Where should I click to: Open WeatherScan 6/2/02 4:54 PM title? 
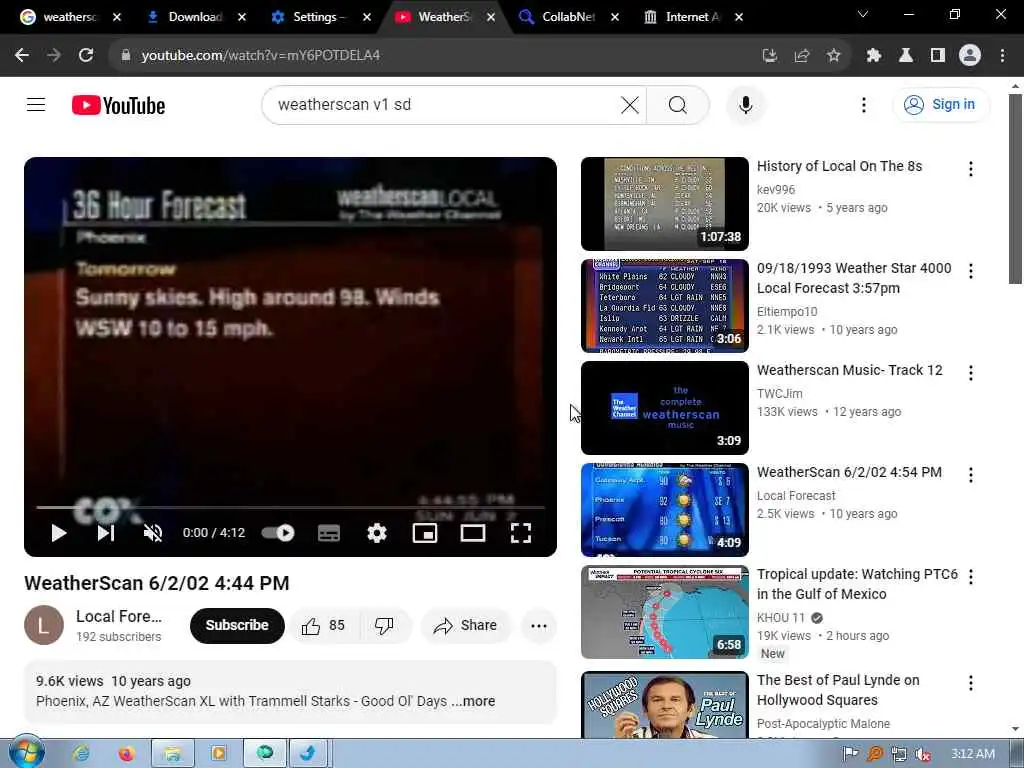(x=849, y=472)
